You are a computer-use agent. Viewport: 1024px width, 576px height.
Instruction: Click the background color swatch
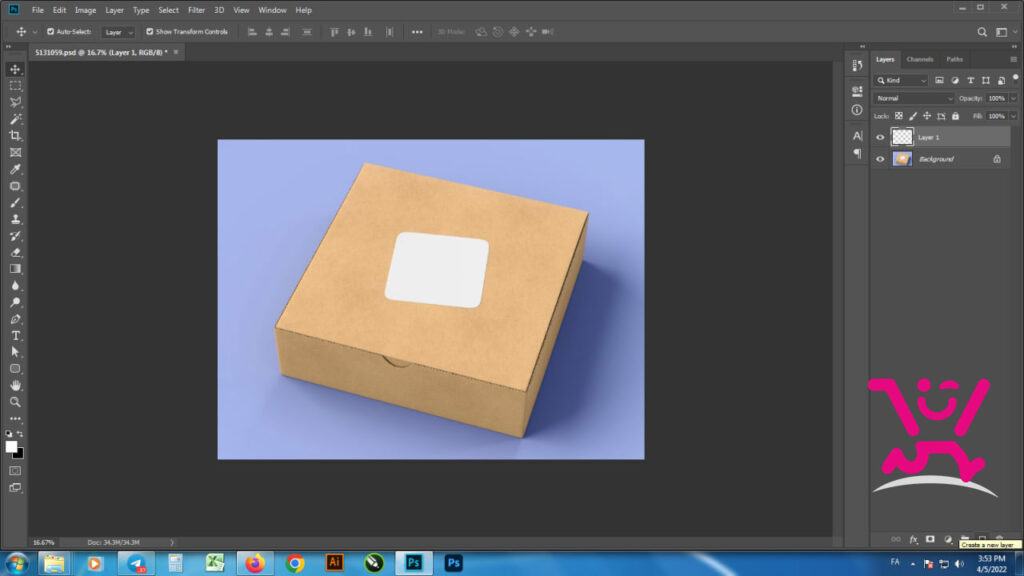20,455
